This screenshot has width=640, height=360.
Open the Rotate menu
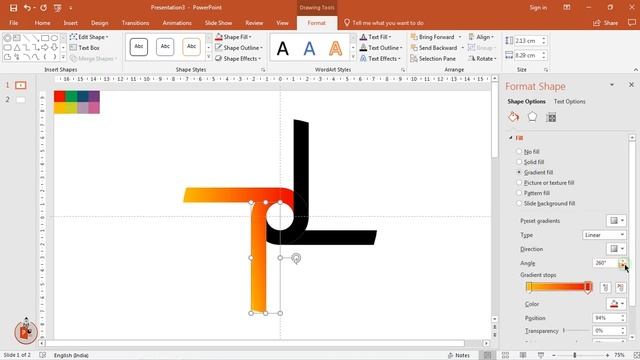click(482, 58)
